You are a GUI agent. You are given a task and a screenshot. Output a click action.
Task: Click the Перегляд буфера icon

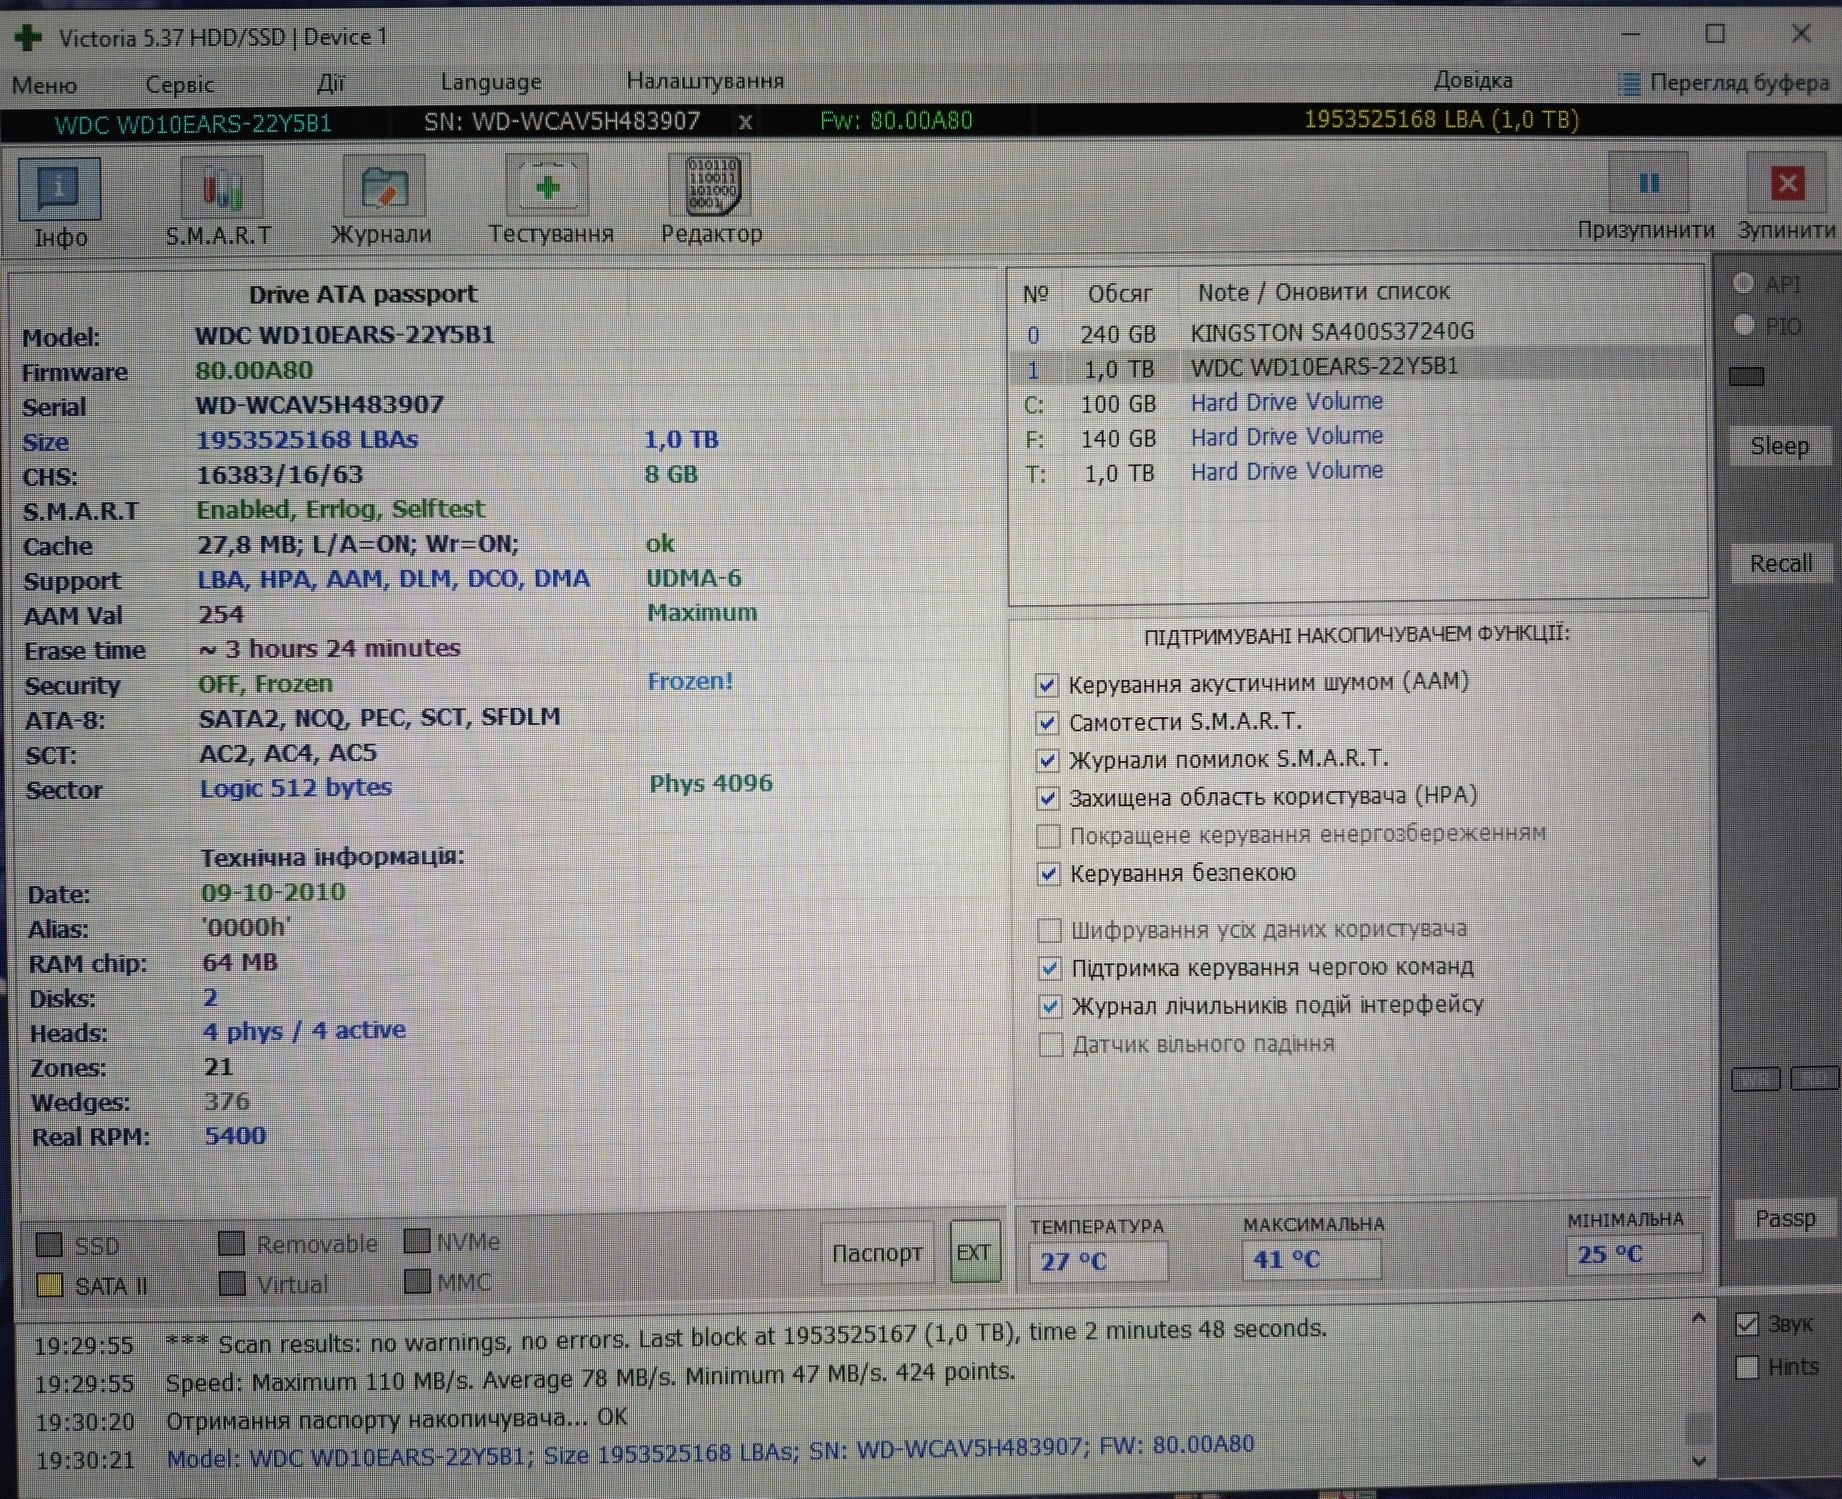[x=1629, y=84]
